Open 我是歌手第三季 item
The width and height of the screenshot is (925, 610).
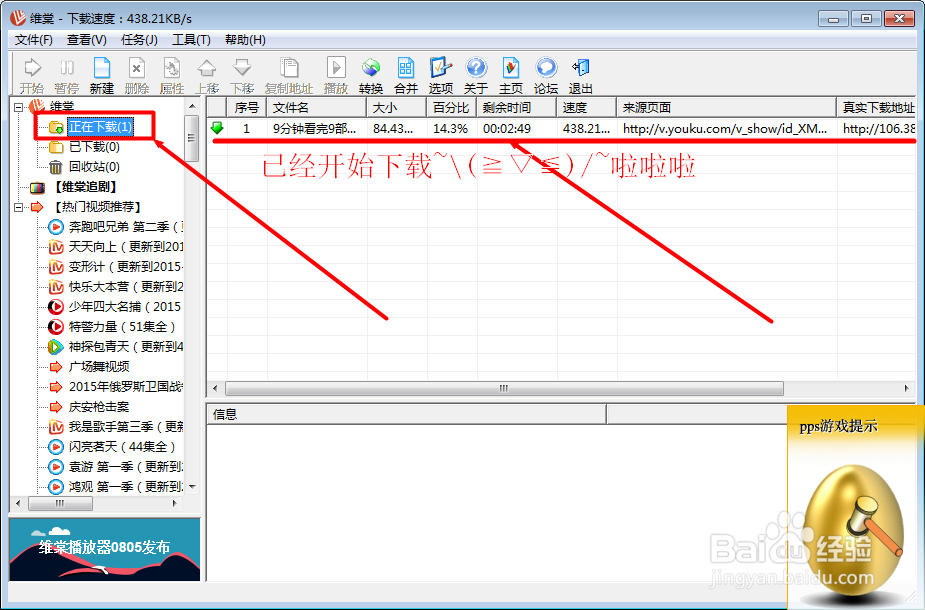point(126,427)
